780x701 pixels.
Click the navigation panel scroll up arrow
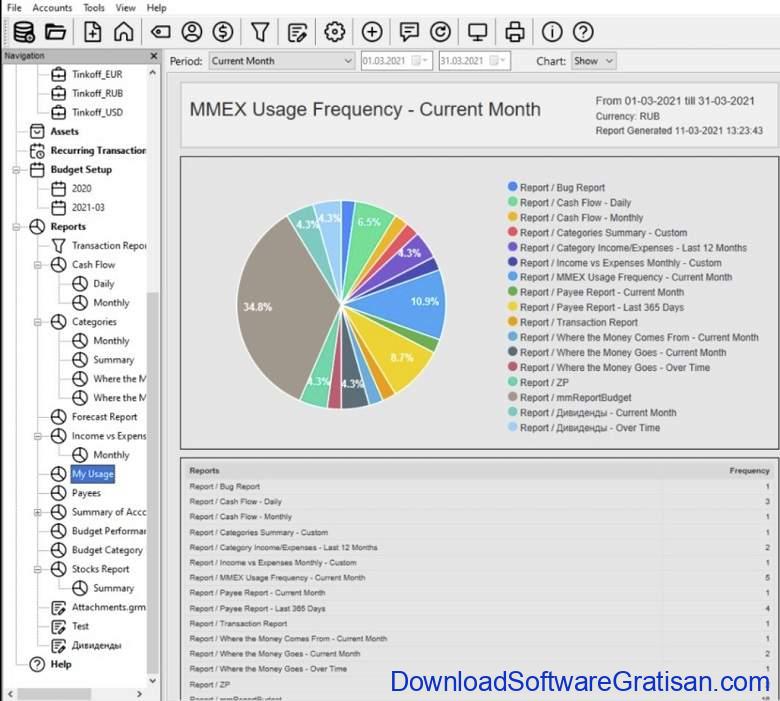[153, 73]
